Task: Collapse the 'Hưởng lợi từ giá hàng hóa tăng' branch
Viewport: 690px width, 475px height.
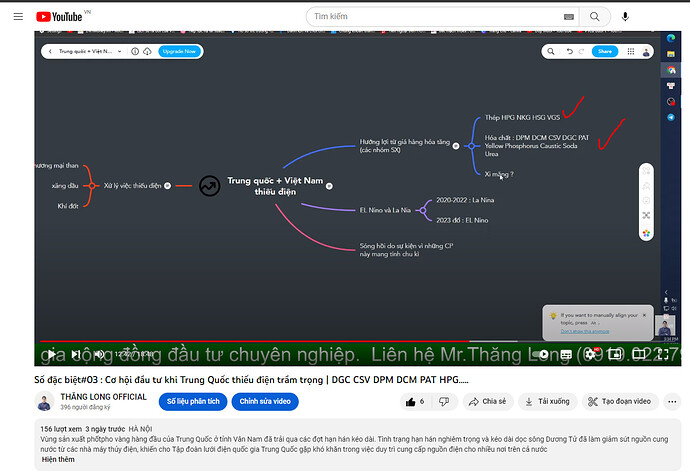Action: coord(456,146)
